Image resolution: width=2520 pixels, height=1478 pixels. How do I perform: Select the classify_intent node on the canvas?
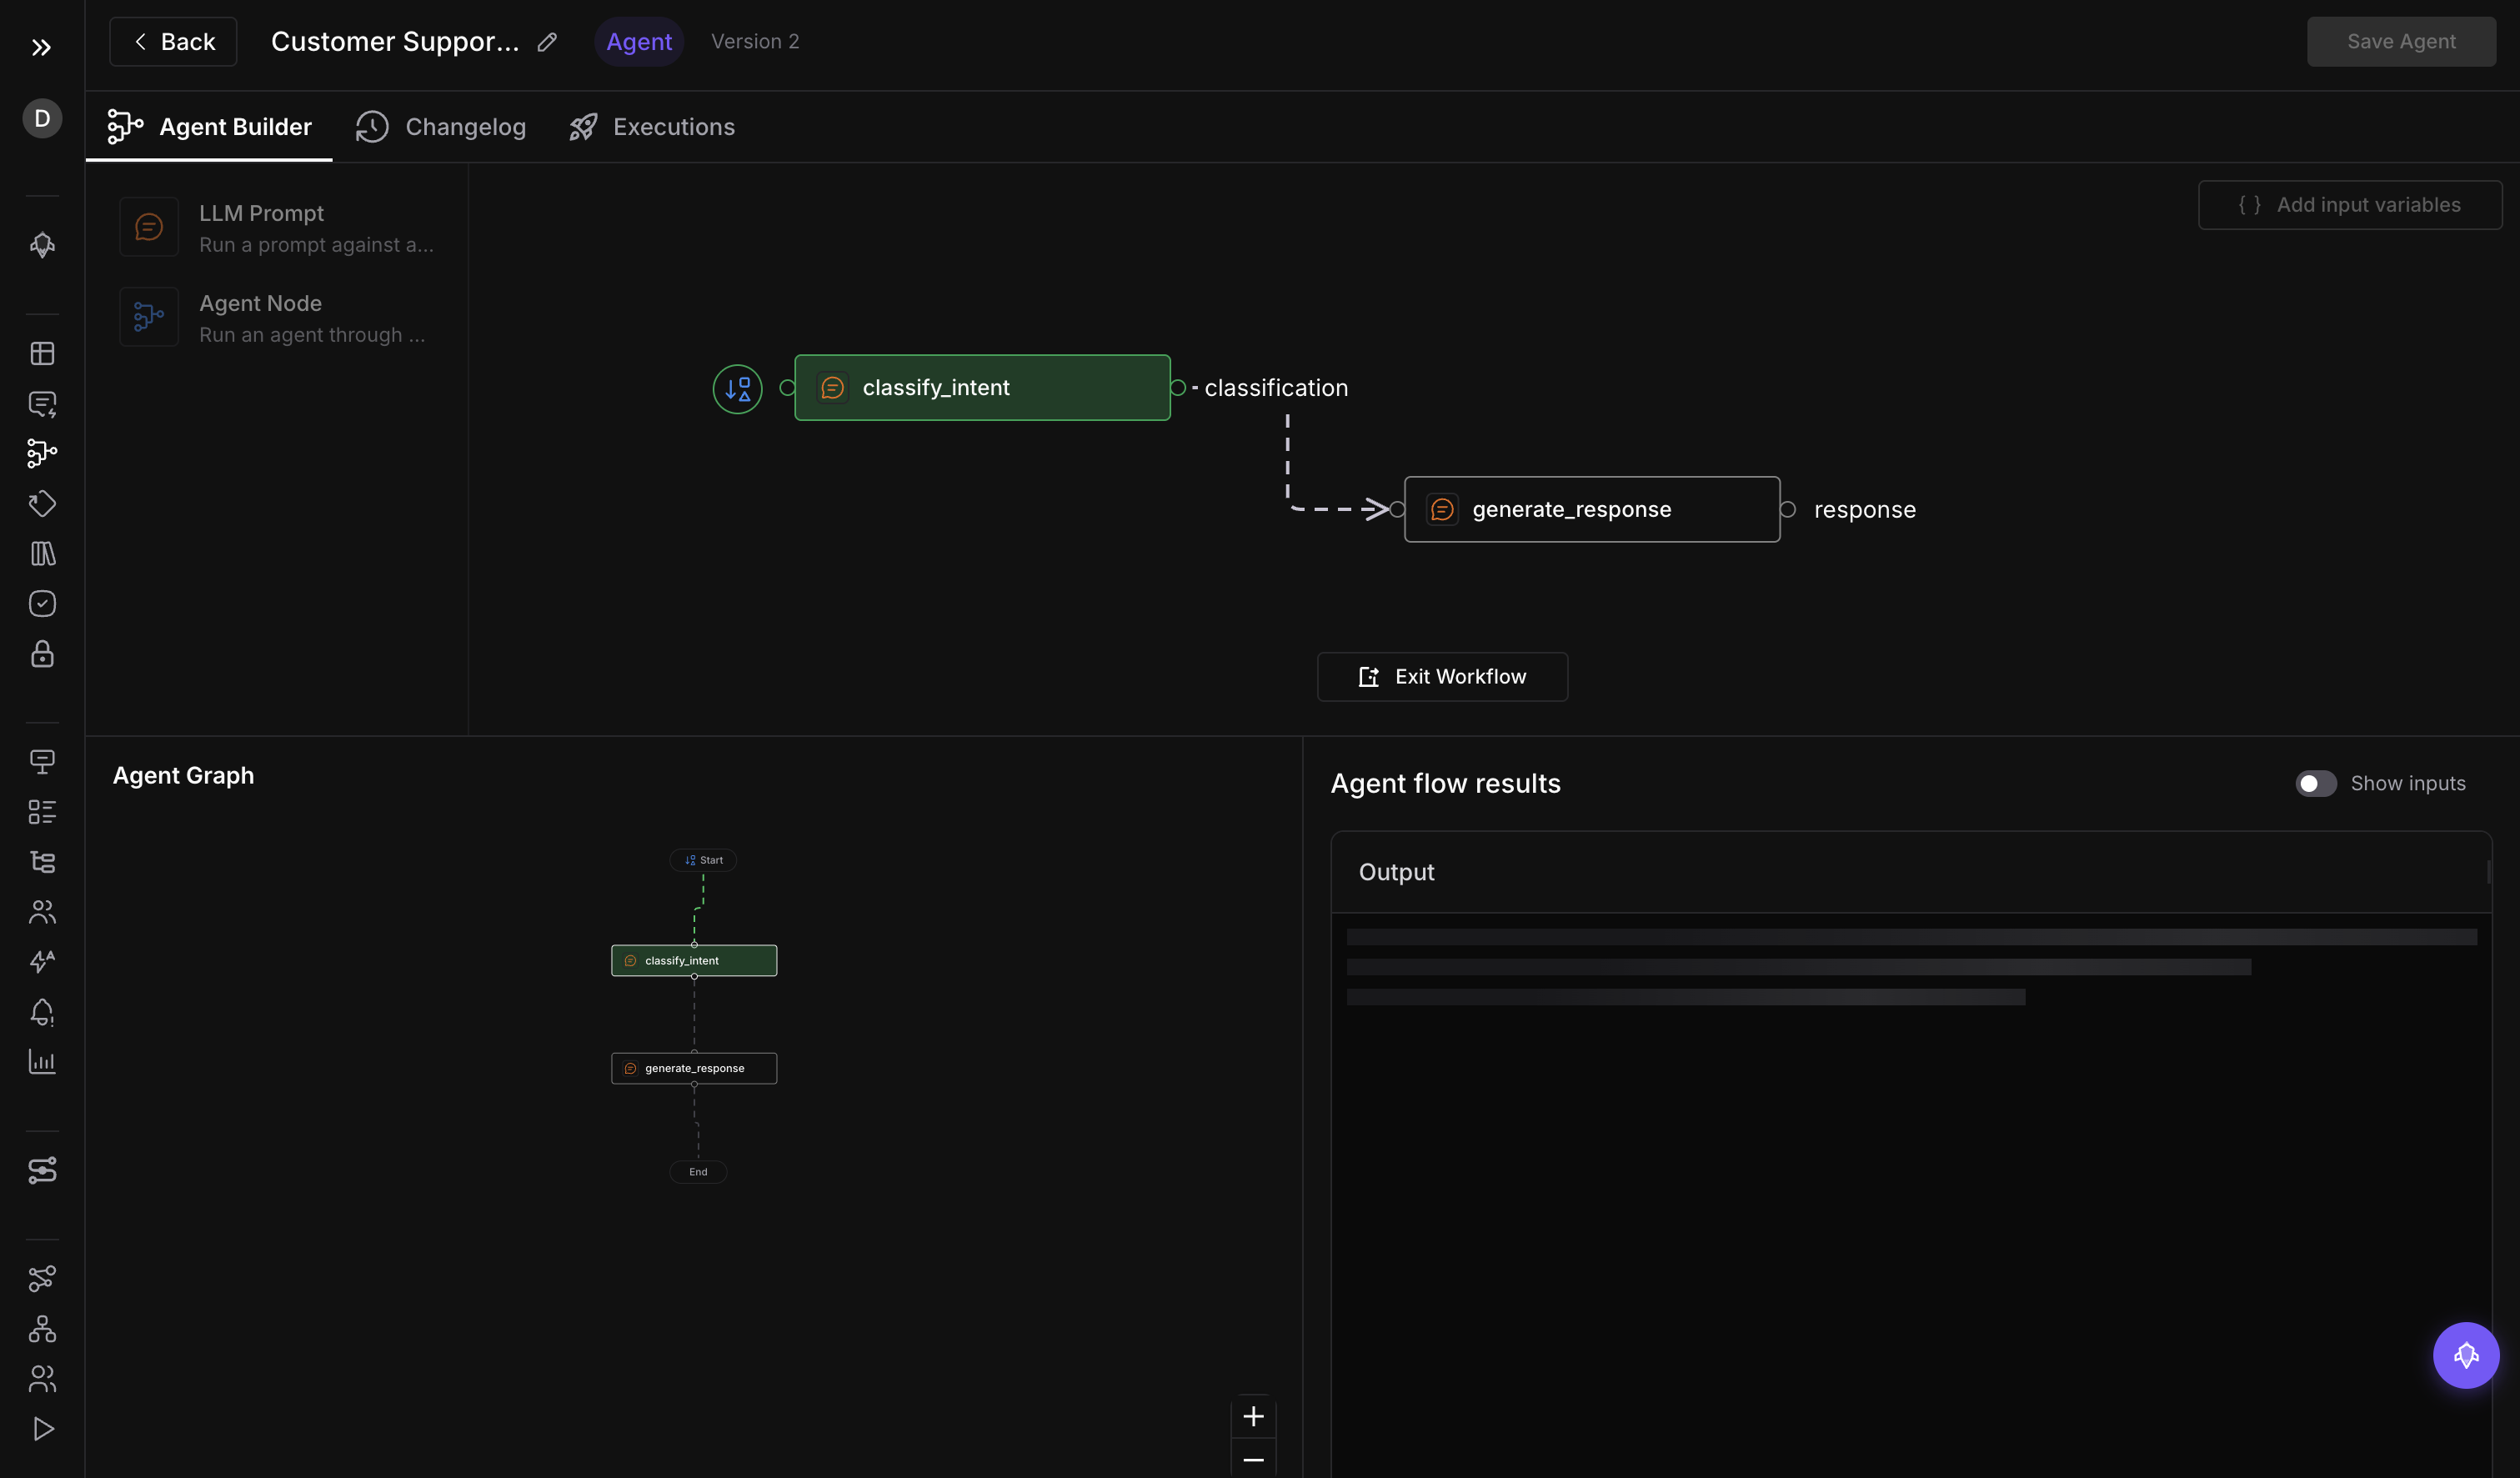[x=981, y=387]
